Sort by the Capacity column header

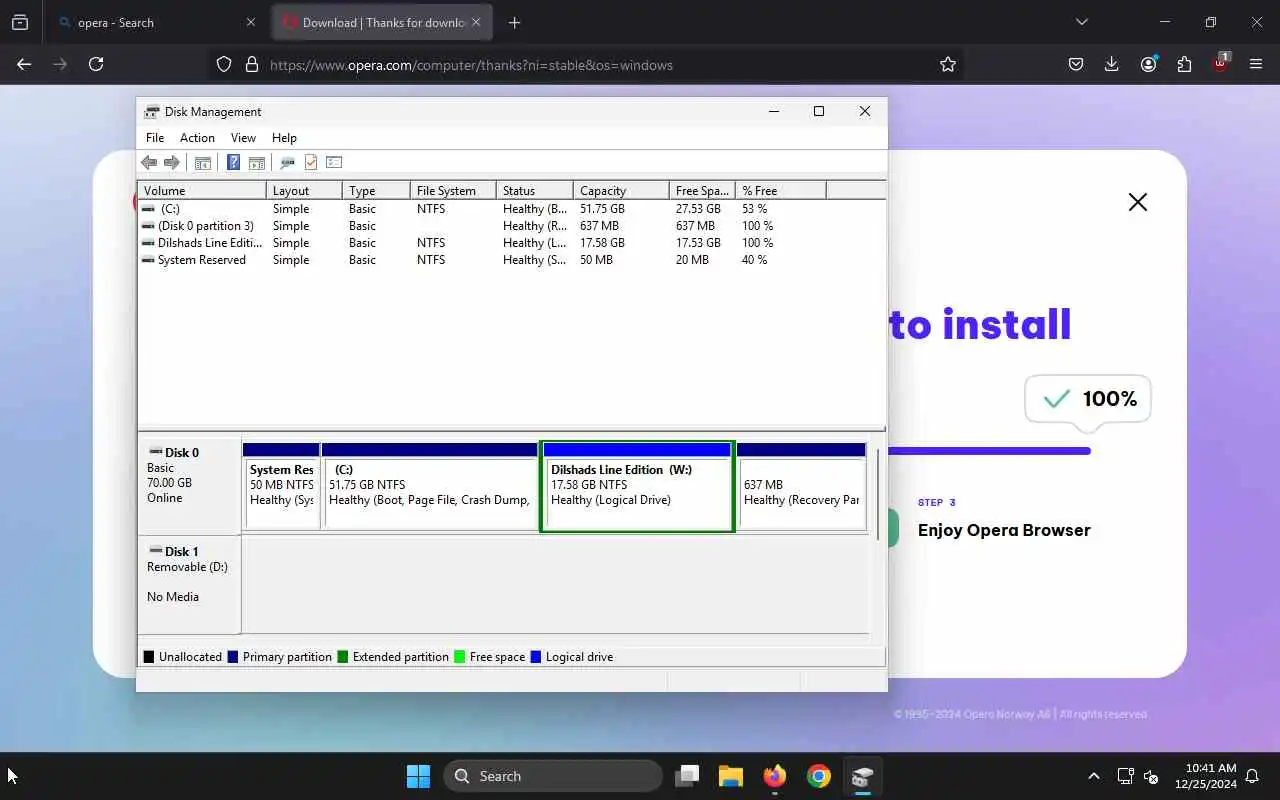click(621, 190)
